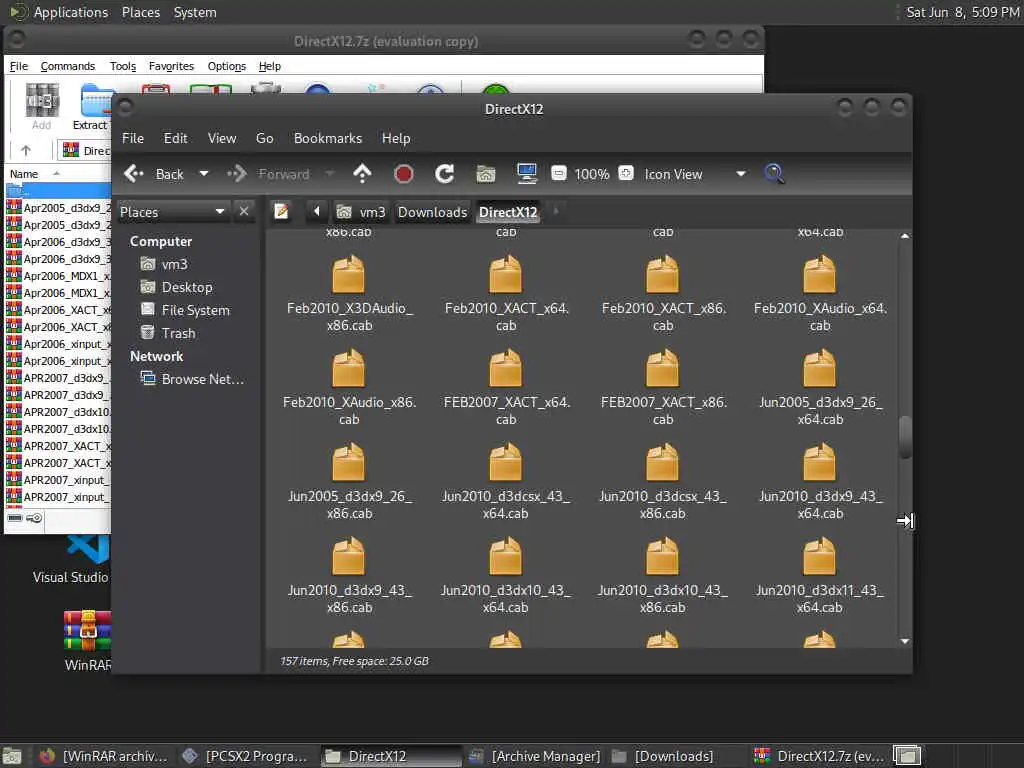
Task: Close the Places side pane
Action: pos(244,211)
